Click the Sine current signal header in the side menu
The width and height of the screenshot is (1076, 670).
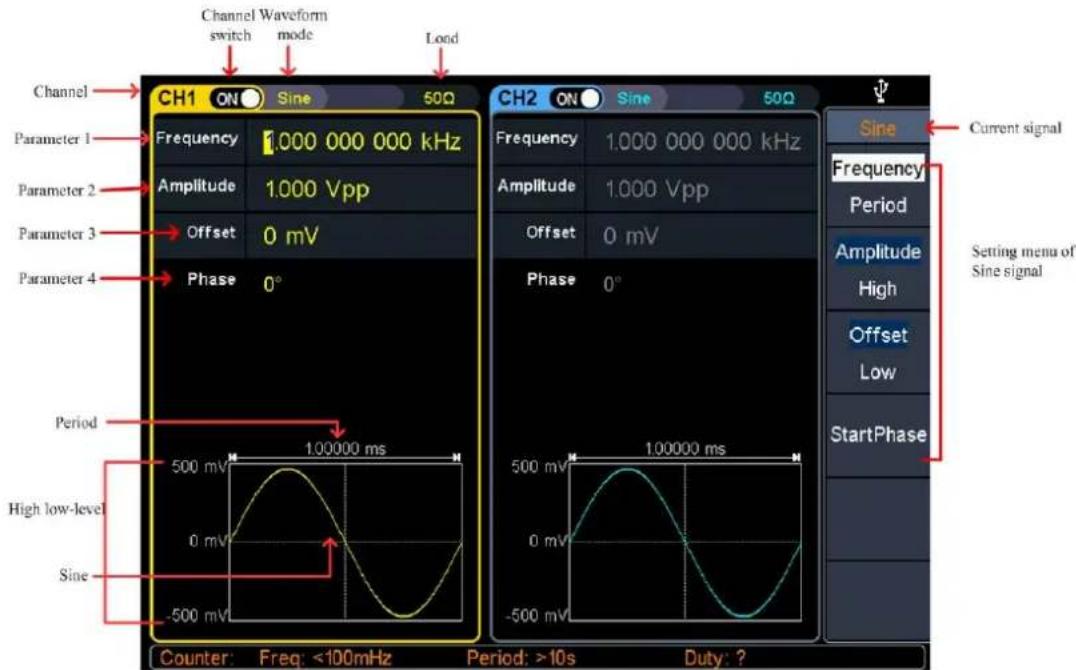point(878,128)
